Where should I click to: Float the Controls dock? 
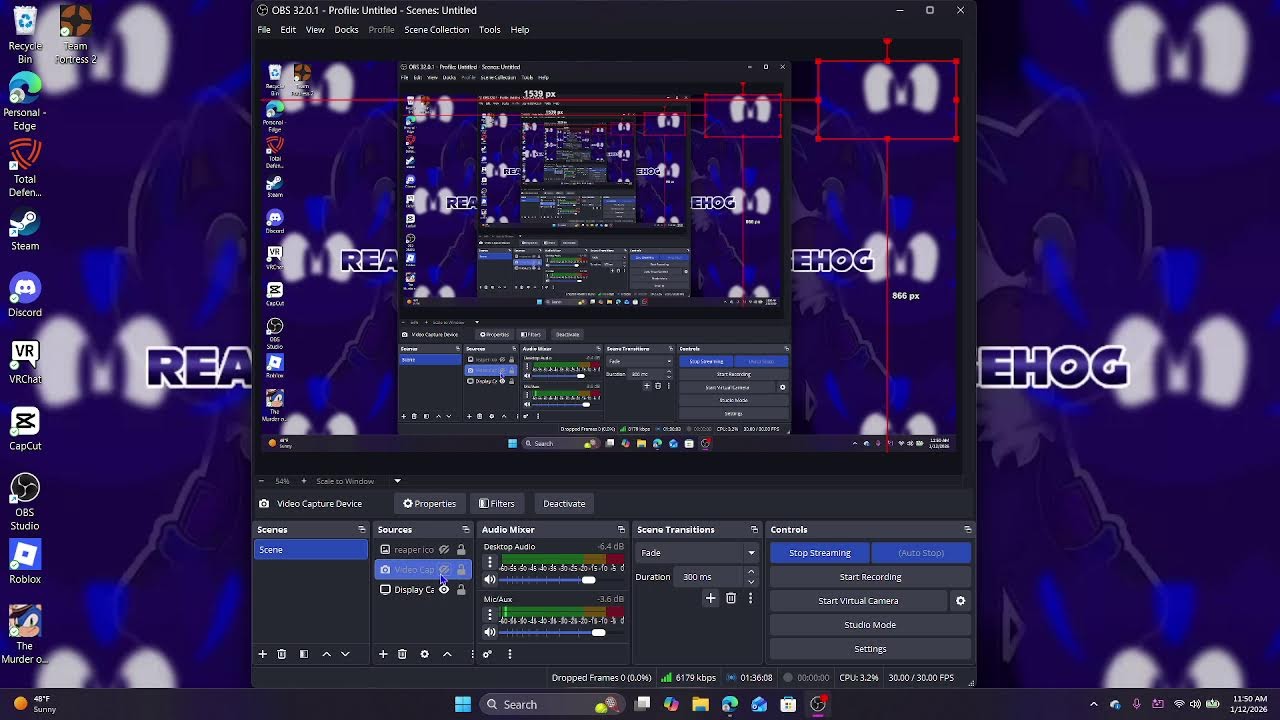coord(967,530)
